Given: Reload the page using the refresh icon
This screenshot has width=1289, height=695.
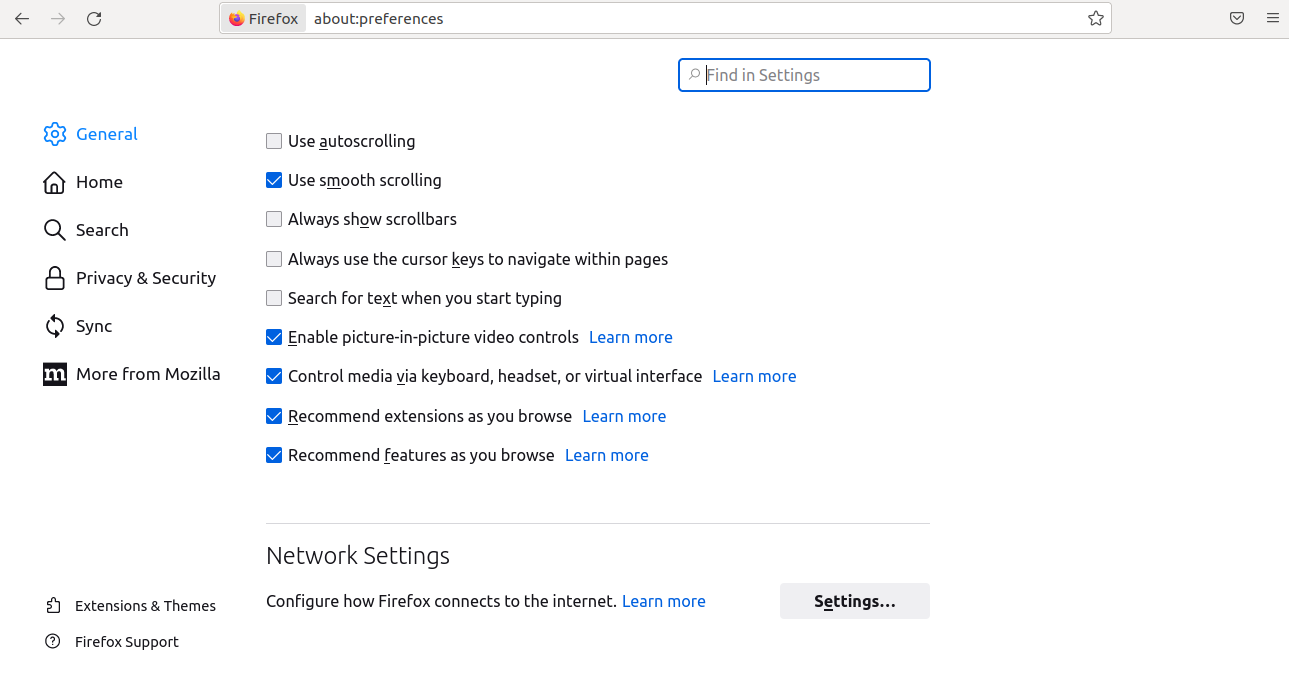Looking at the screenshot, I should click(x=94, y=17).
